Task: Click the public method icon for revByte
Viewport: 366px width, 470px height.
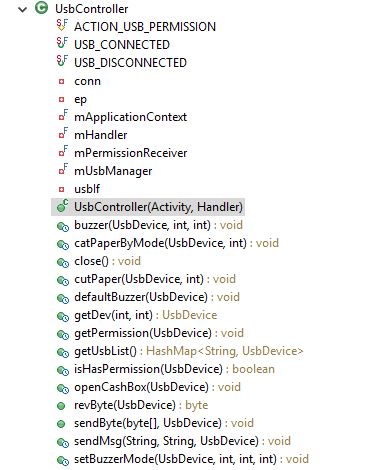Action: (x=61, y=406)
